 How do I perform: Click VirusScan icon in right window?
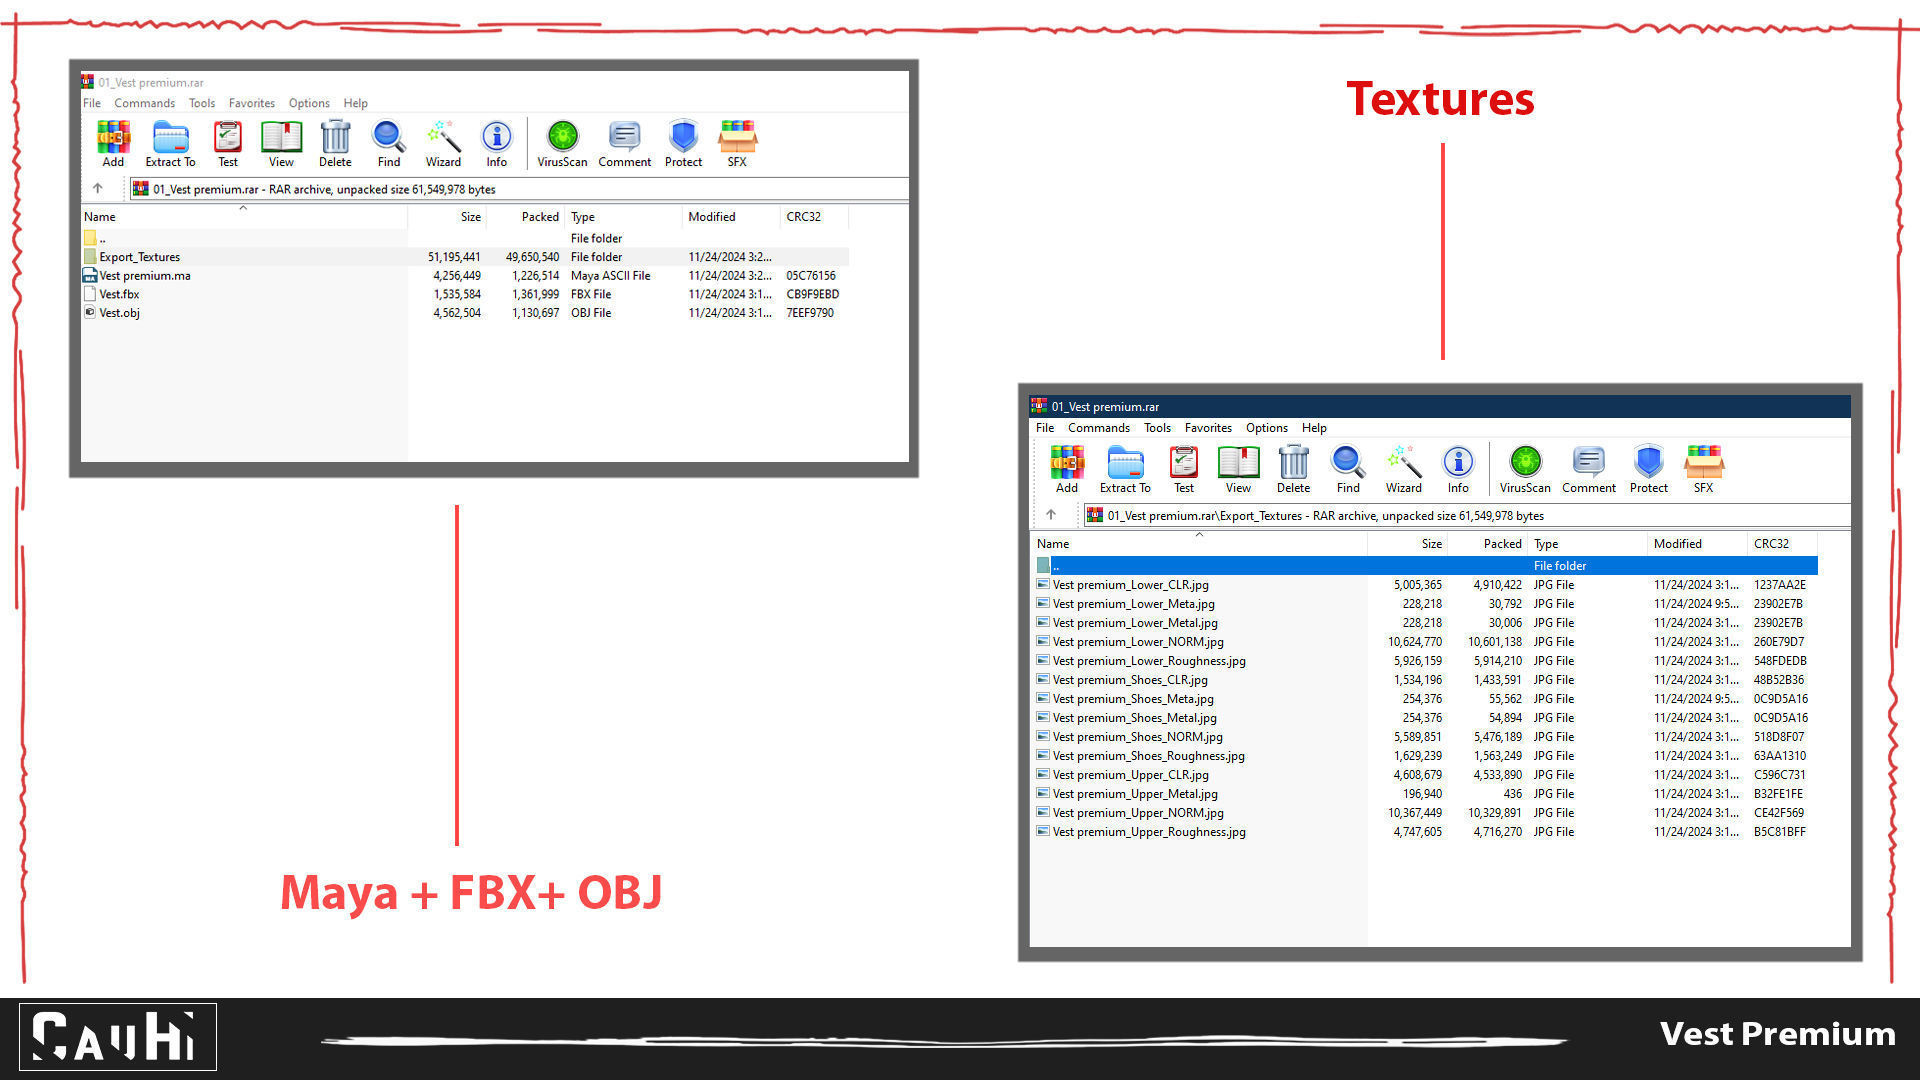pyautogui.click(x=1524, y=468)
